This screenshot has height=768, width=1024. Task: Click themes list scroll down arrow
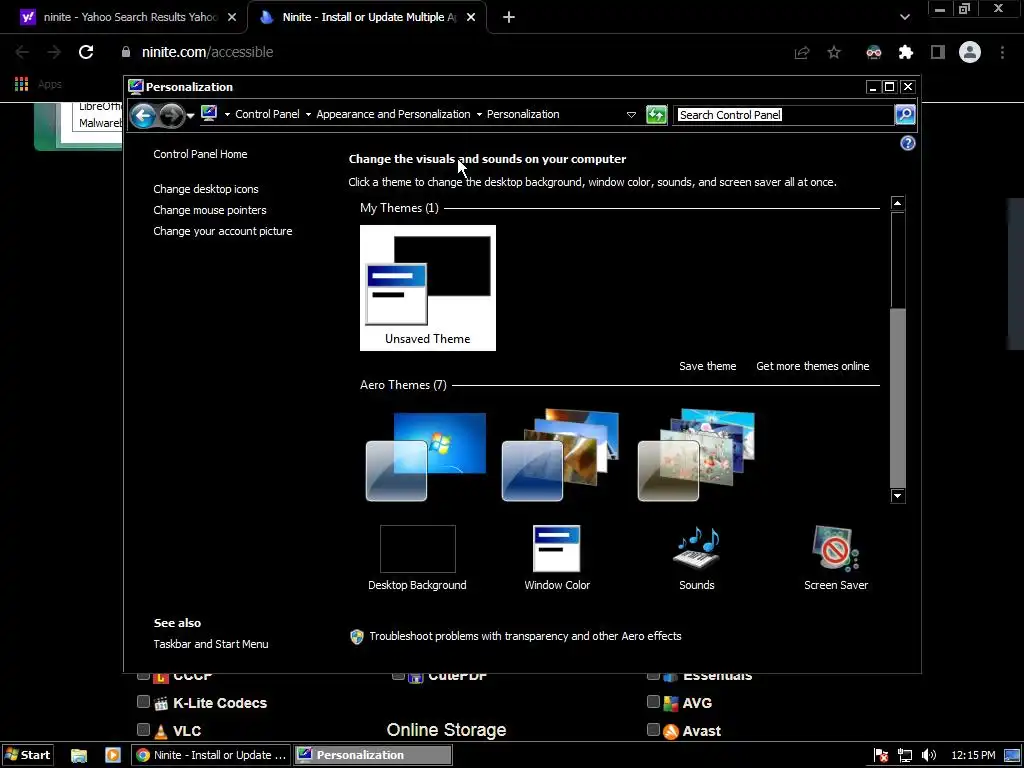(x=897, y=496)
